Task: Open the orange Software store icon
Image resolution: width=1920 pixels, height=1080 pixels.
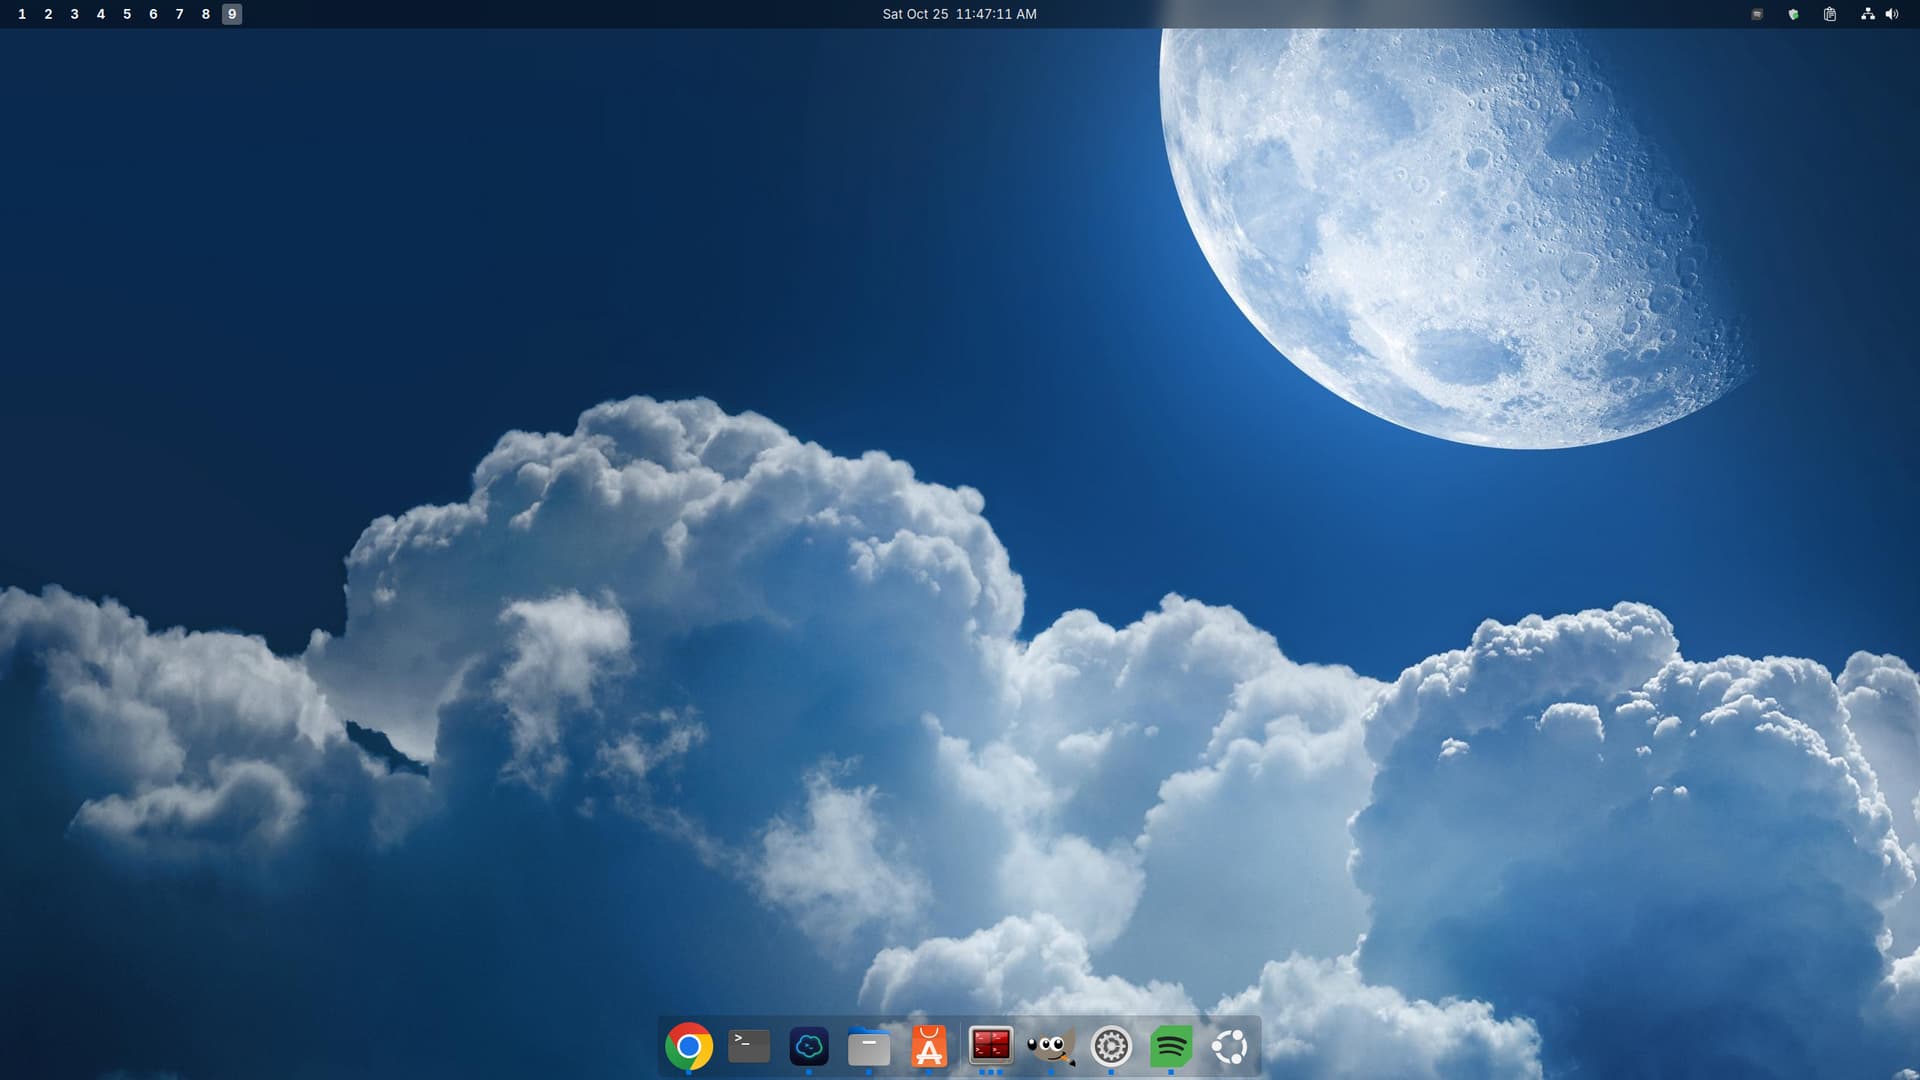Action: coord(929,1046)
